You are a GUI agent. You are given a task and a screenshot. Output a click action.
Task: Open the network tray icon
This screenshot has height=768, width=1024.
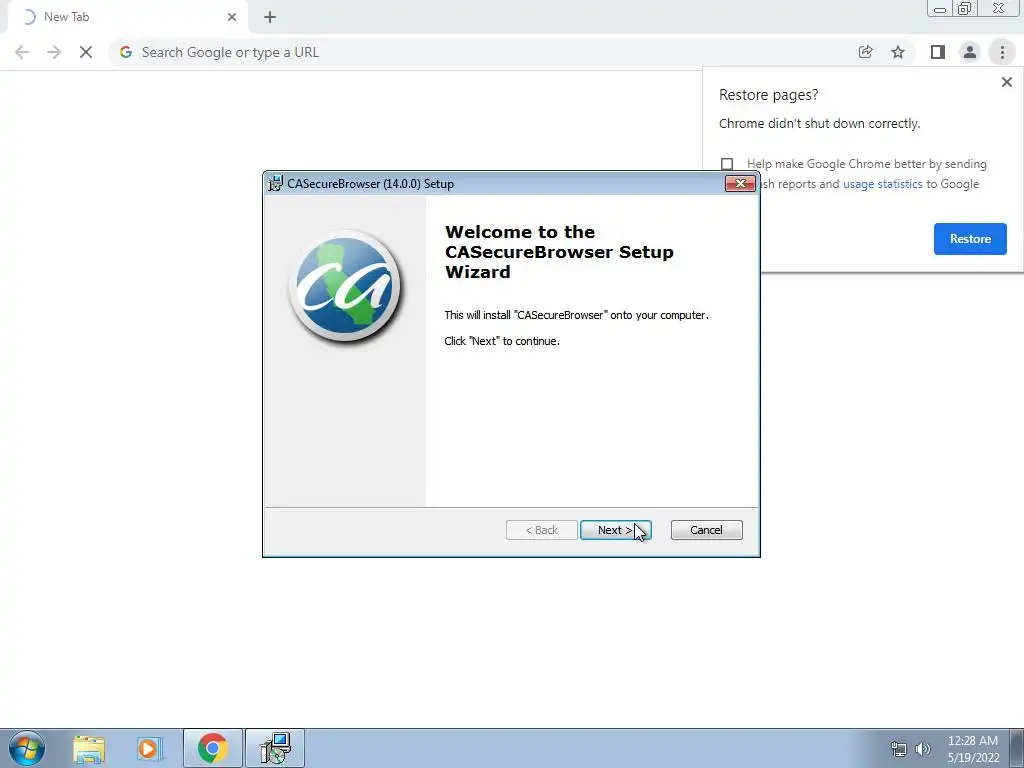coord(899,749)
